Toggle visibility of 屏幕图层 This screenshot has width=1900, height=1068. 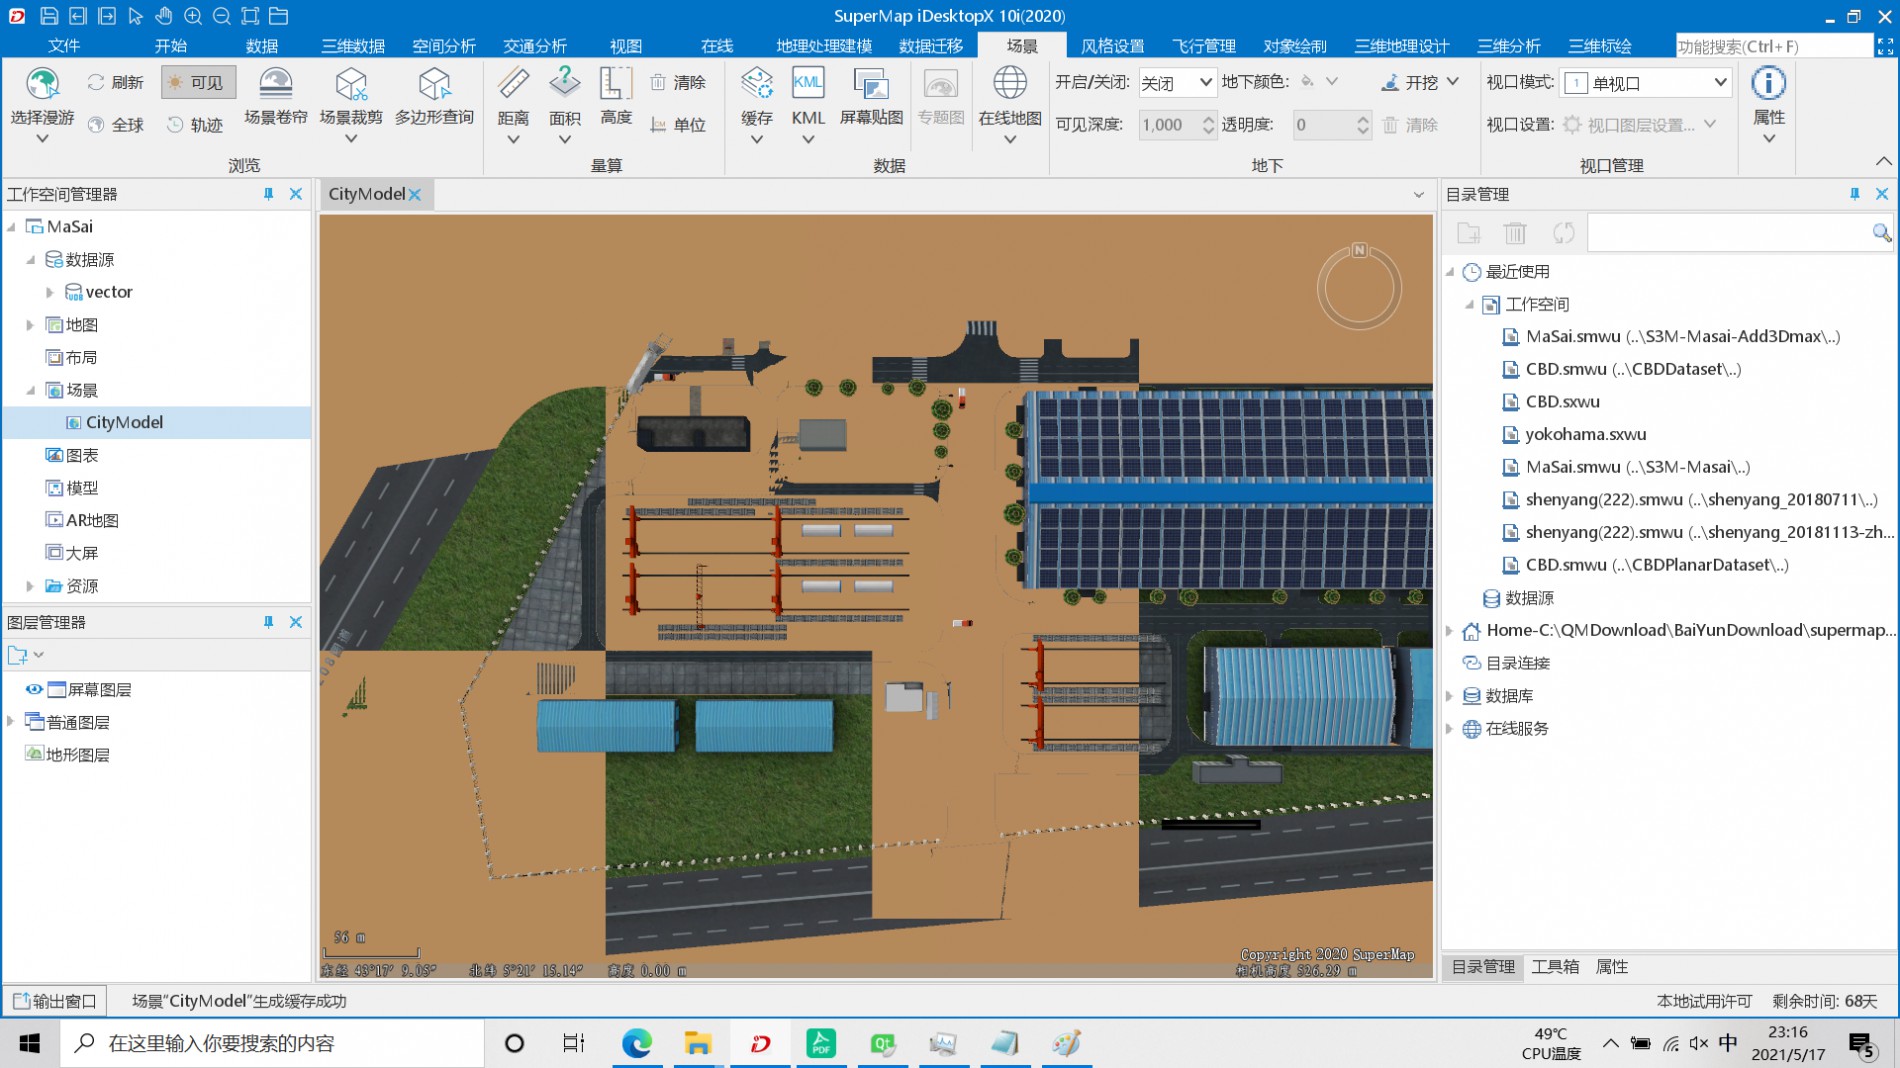34,689
